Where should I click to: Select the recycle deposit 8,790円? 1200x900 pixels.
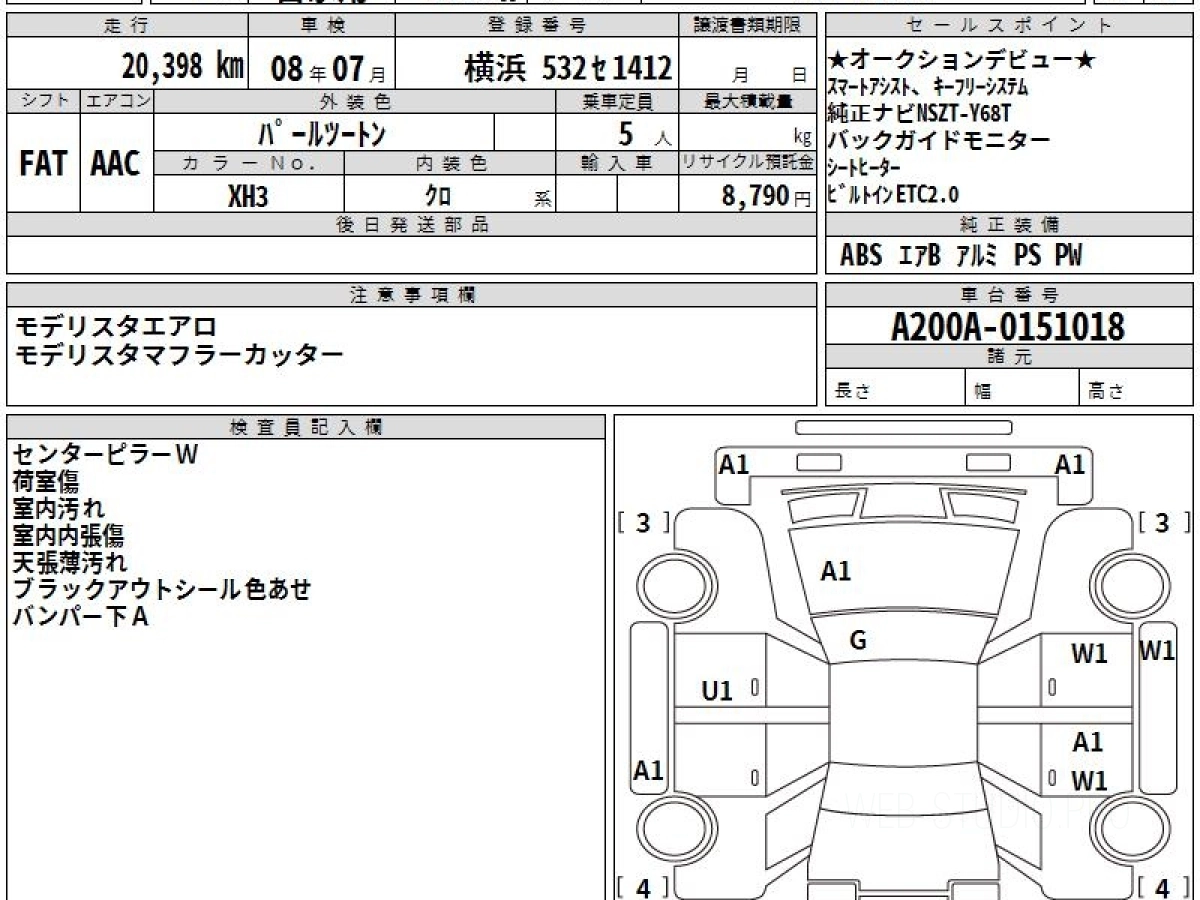click(x=767, y=197)
